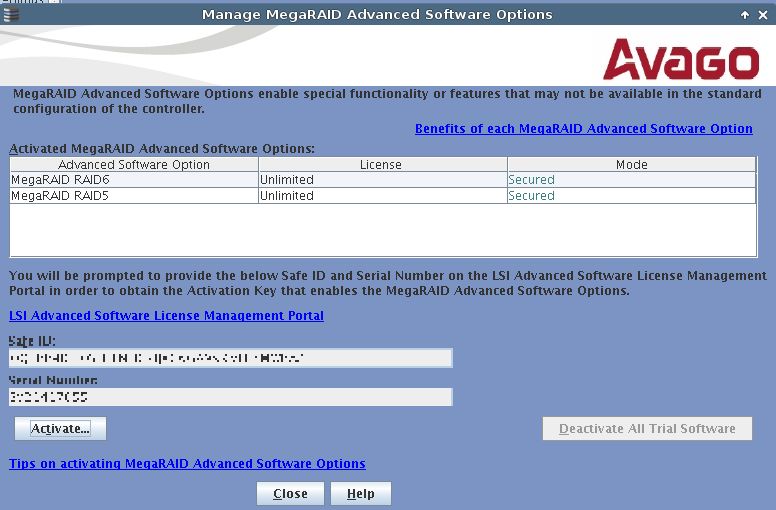Close the dialog with the Close button
This screenshot has width=776, height=510.
click(x=291, y=494)
